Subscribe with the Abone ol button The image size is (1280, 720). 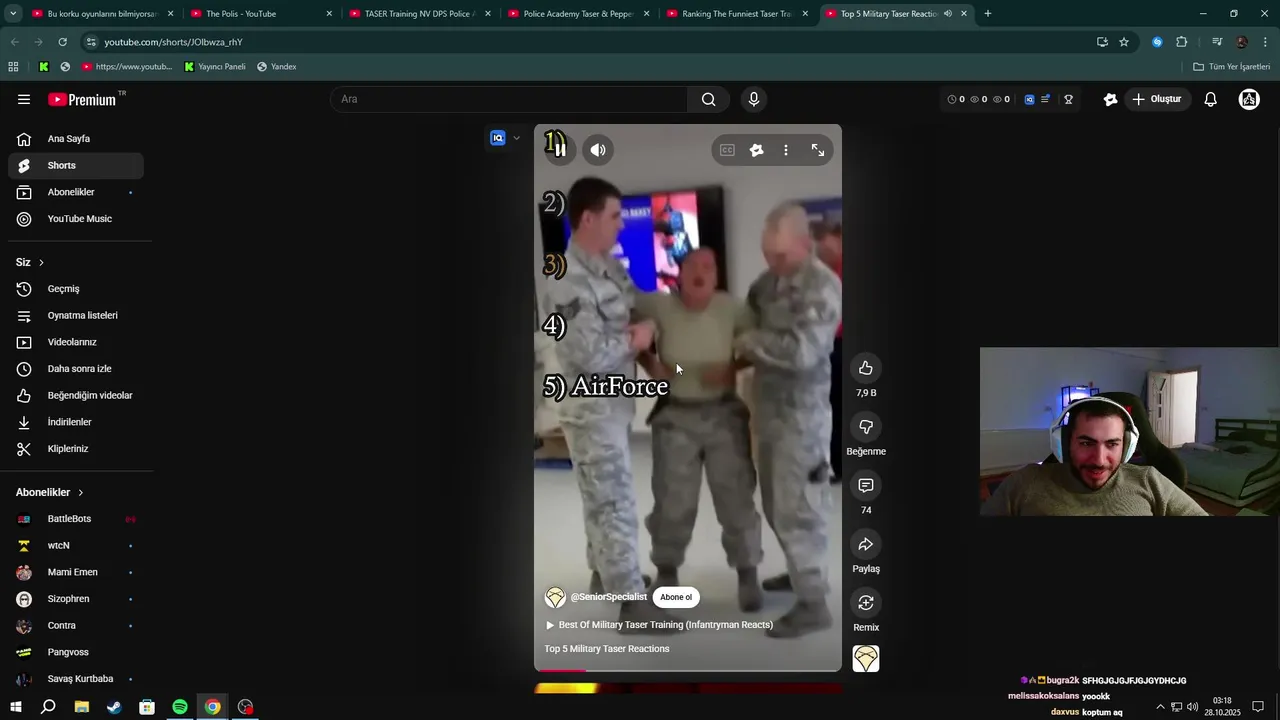point(676,597)
